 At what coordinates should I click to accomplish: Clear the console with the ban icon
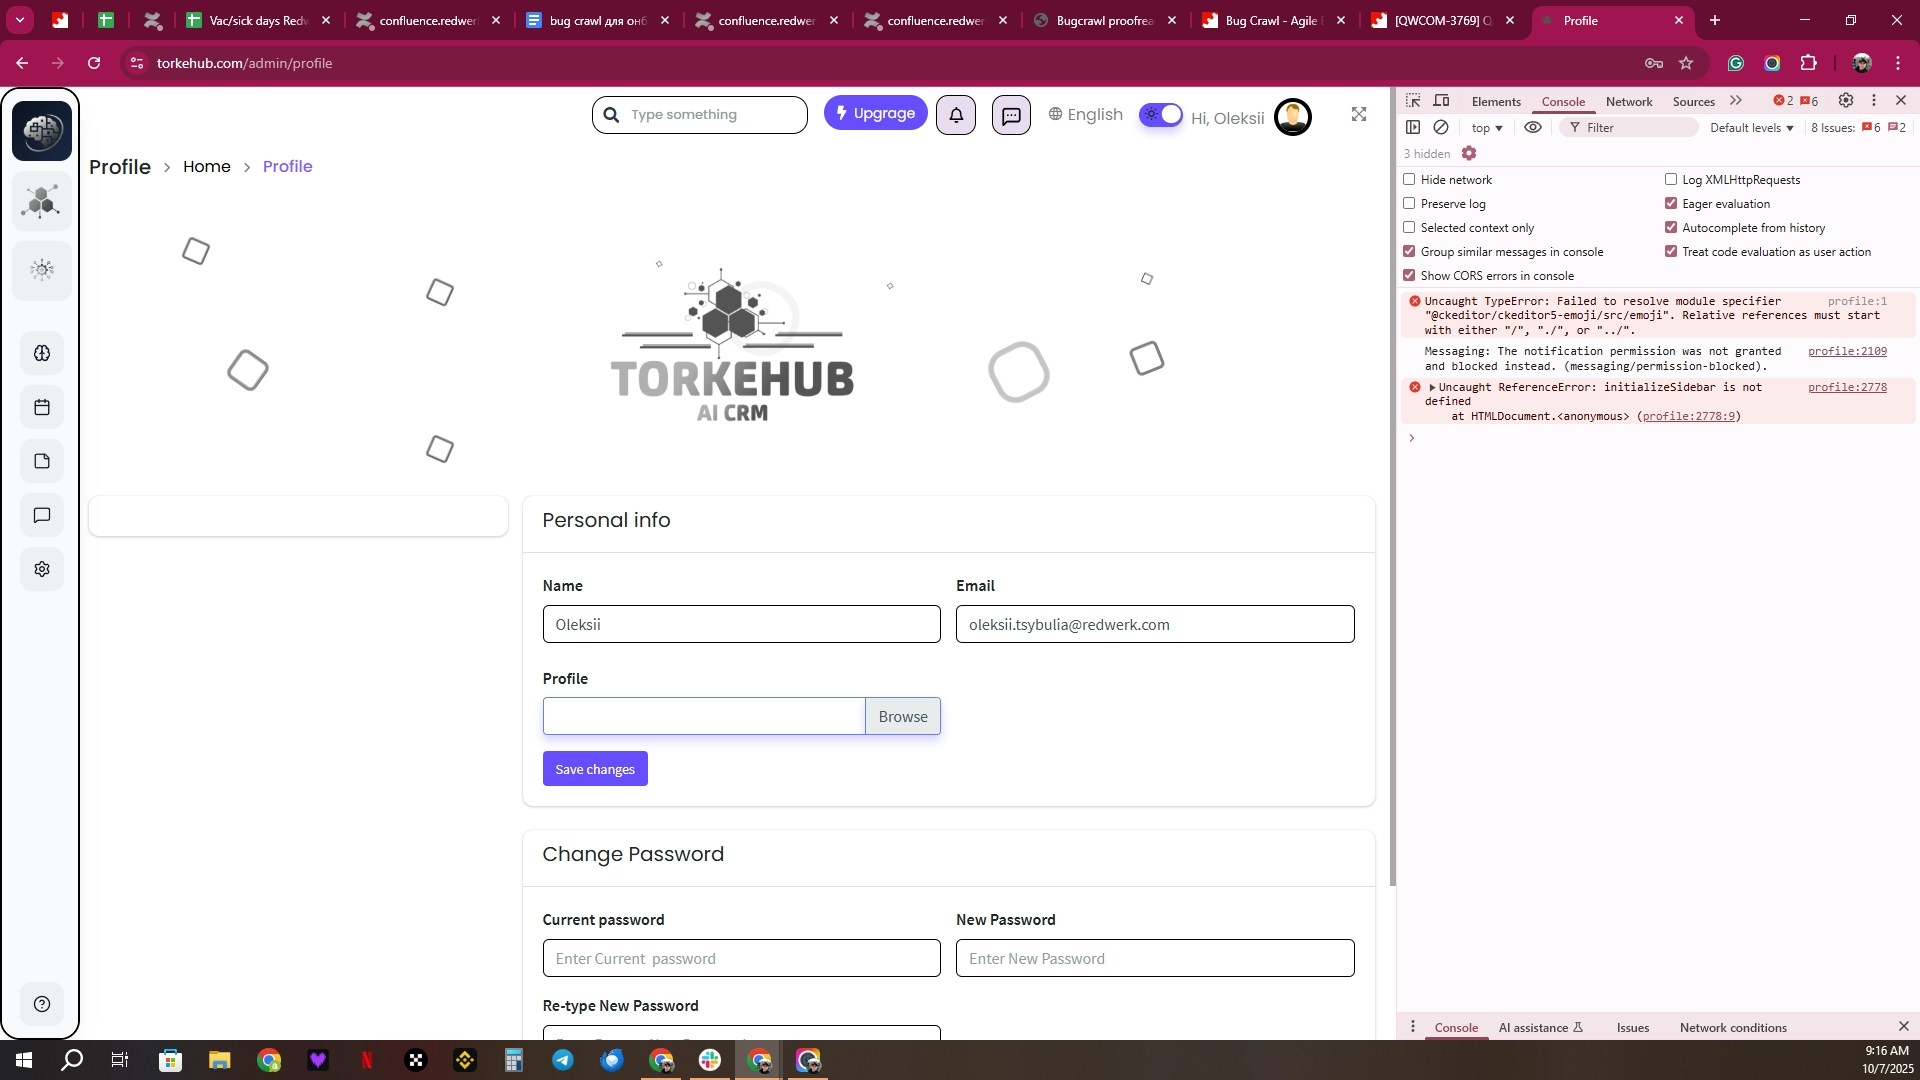(x=1441, y=127)
